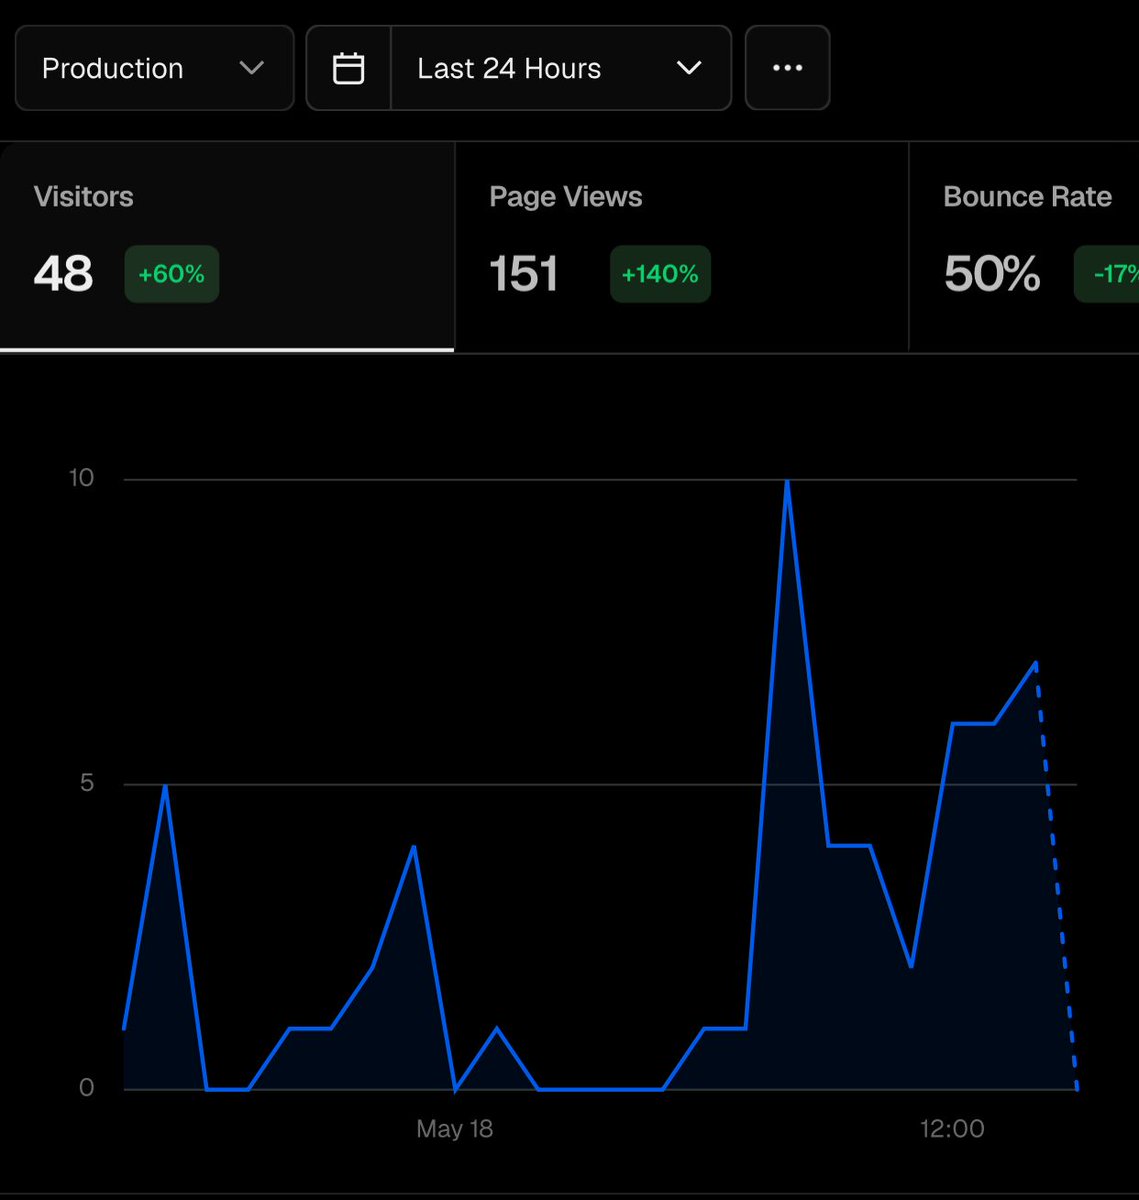Click the calendar date picker icon
Screen dimensions: 1139x1200
tap(348, 68)
